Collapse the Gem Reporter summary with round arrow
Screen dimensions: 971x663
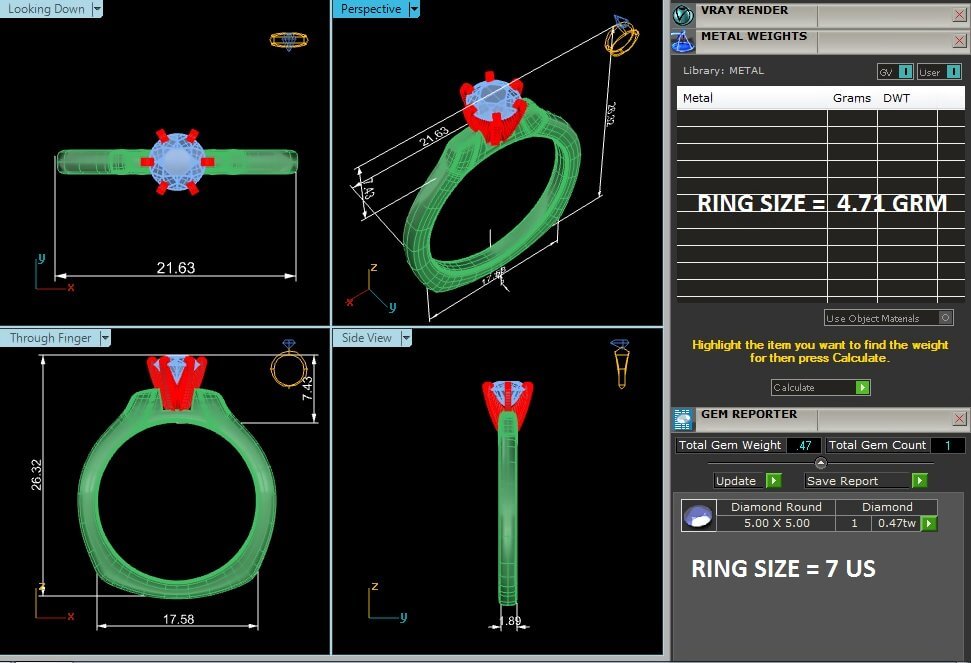coord(821,463)
